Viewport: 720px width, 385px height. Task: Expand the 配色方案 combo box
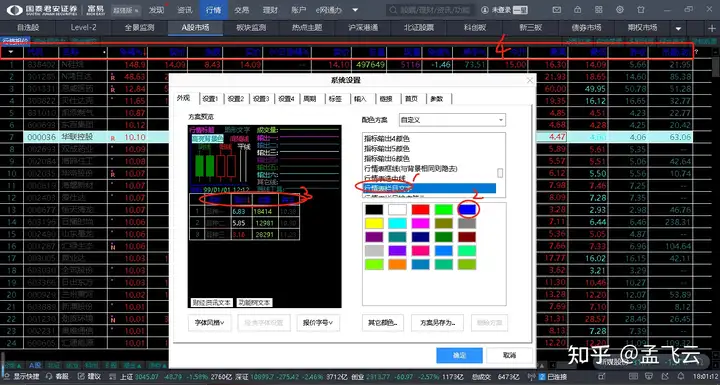pos(452,120)
